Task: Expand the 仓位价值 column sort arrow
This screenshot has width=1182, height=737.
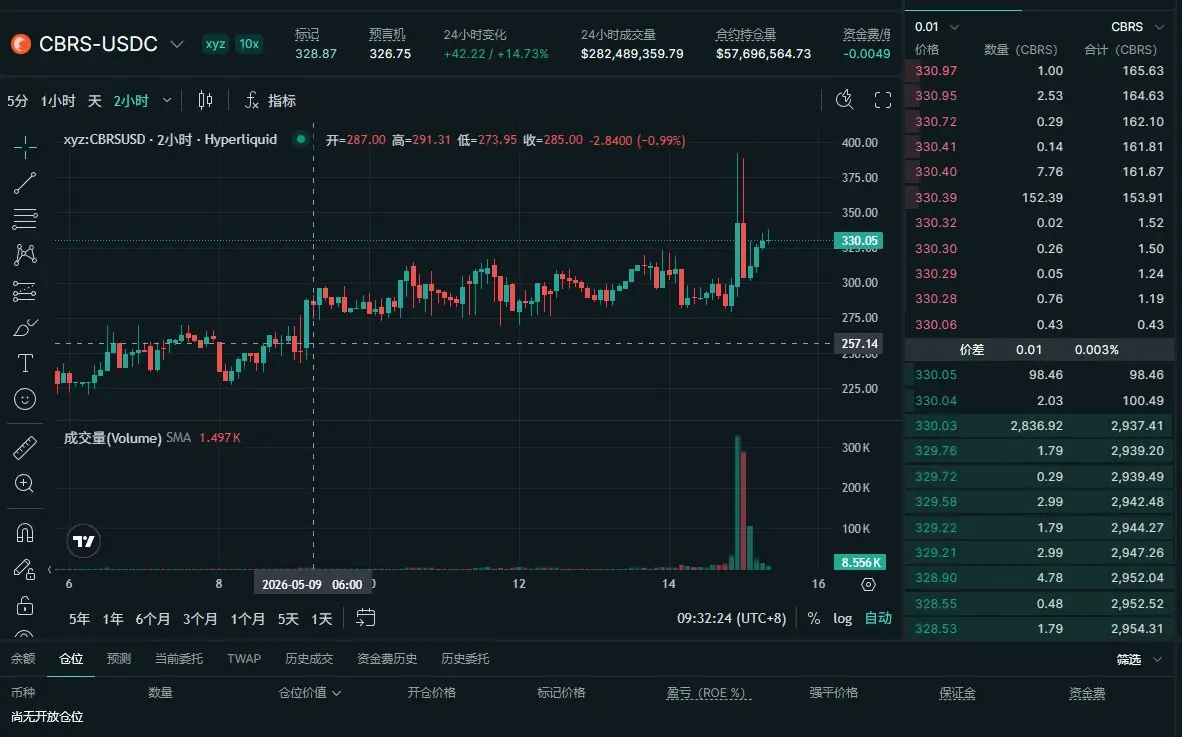Action: (337, 693)
